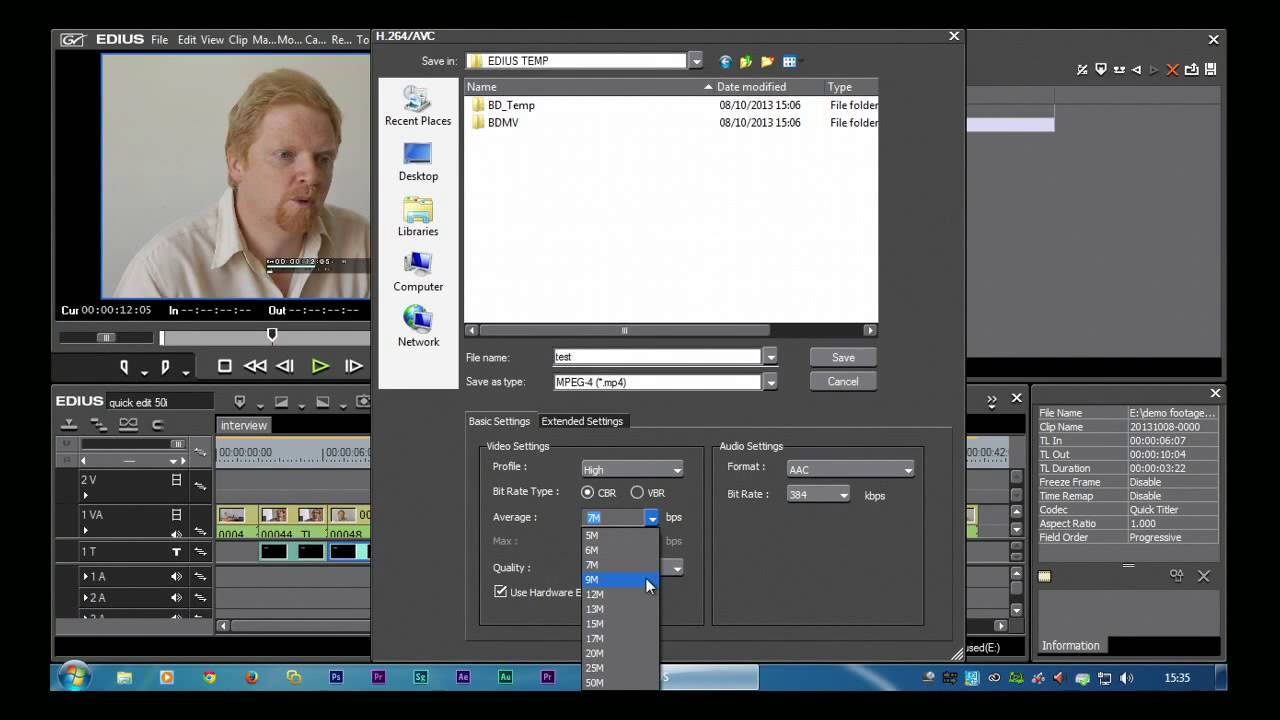Toggle Use Hardware Encoder checkbox
Screen dimensions: 1280x720
[501, 592]
